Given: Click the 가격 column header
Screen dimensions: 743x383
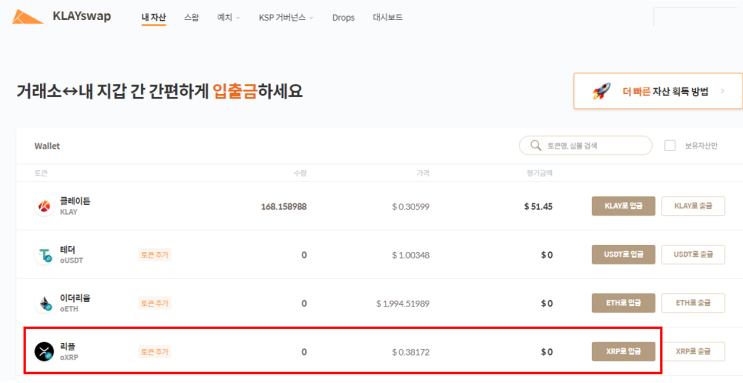Looking at the screenshot, I should [423, 173].
